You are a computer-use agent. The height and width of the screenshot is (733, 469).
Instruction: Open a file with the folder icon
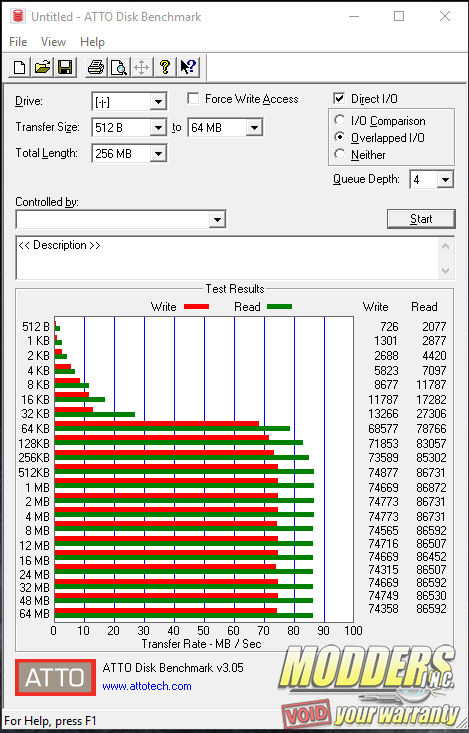point(42,67)
